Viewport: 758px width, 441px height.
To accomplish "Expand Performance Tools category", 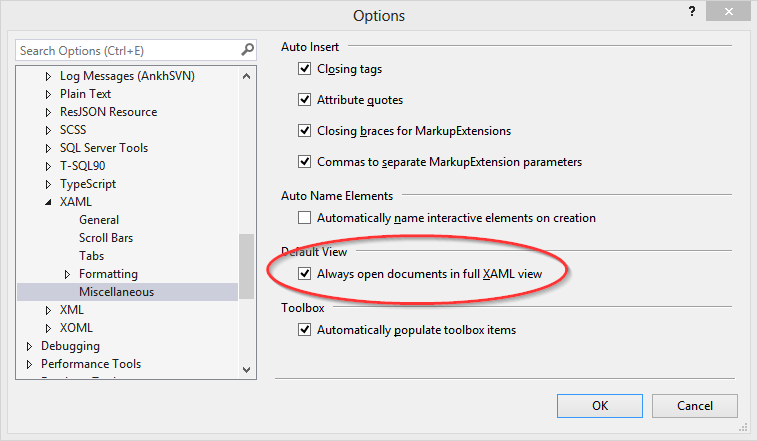I will pos(29,364).
